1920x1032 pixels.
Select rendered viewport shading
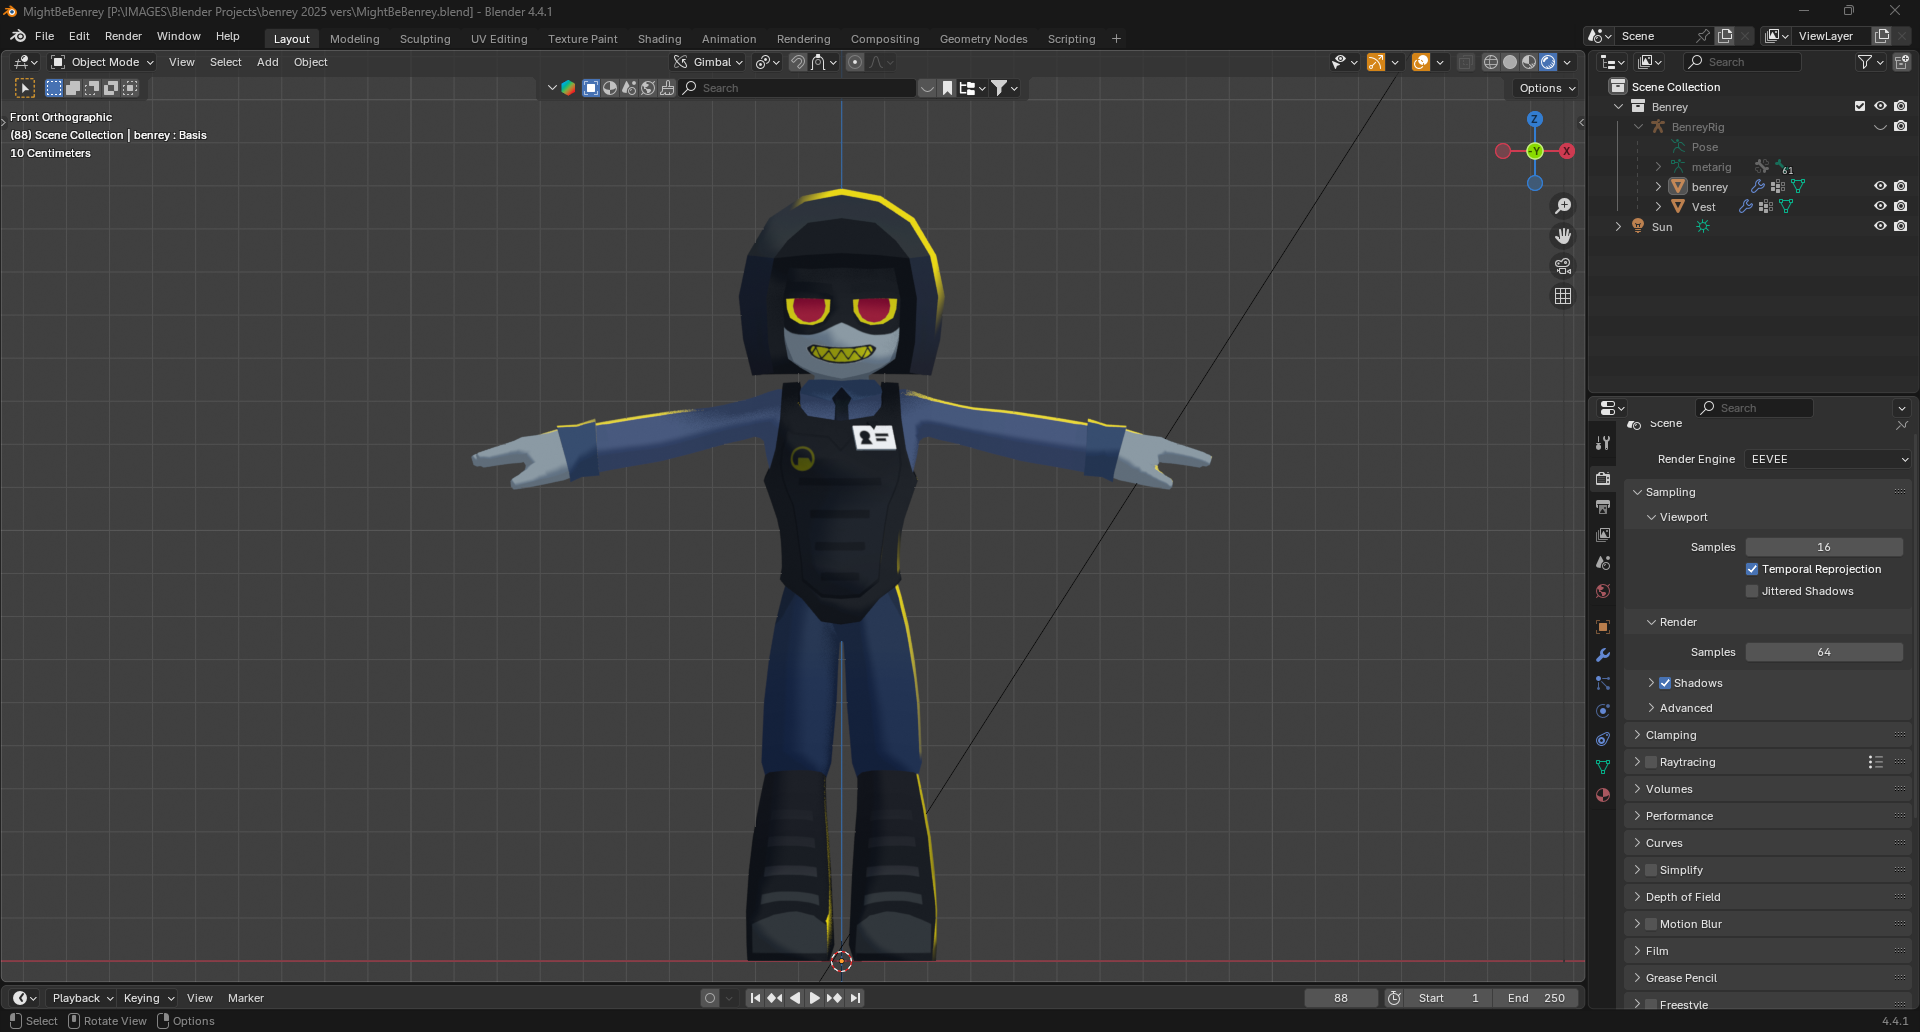pyautogui.click(x=1548, y=62)
